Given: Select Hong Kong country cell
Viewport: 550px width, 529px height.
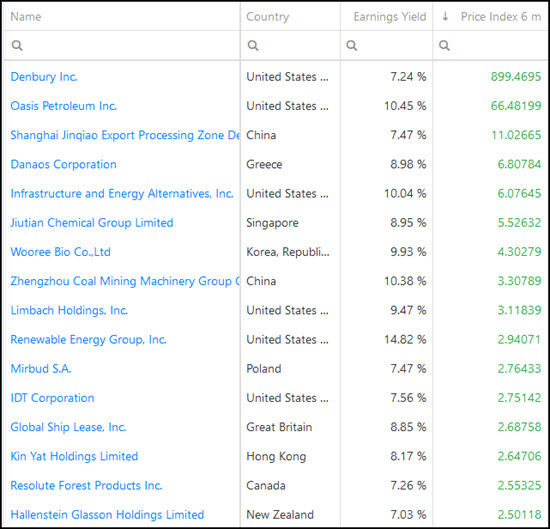Looking at the screenshot, I should [x=276, y=456].
